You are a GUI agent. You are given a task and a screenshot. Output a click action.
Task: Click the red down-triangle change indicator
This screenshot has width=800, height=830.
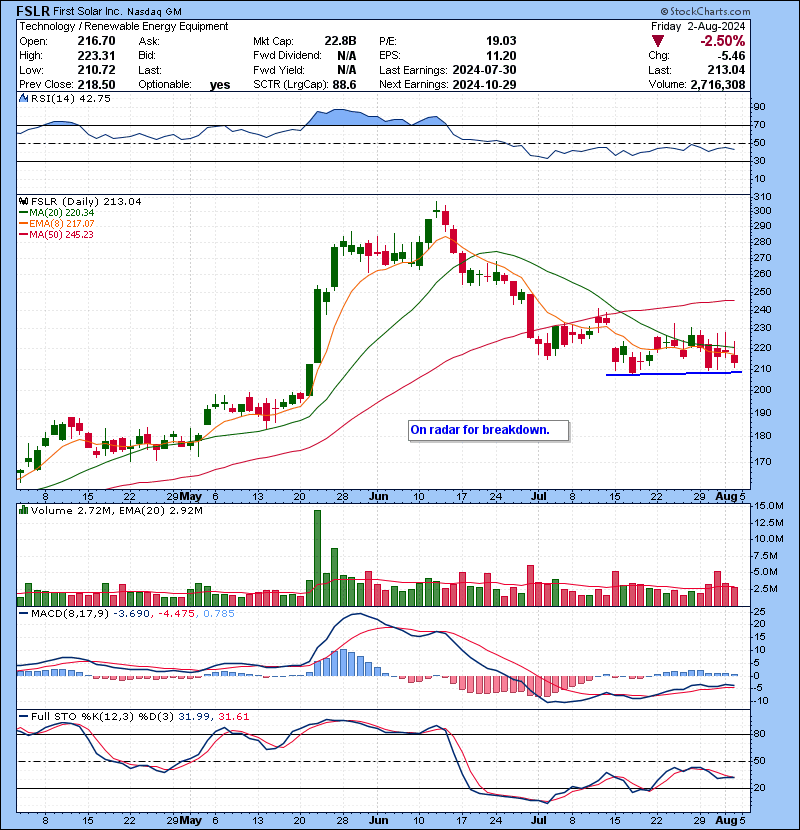point(658,41)
